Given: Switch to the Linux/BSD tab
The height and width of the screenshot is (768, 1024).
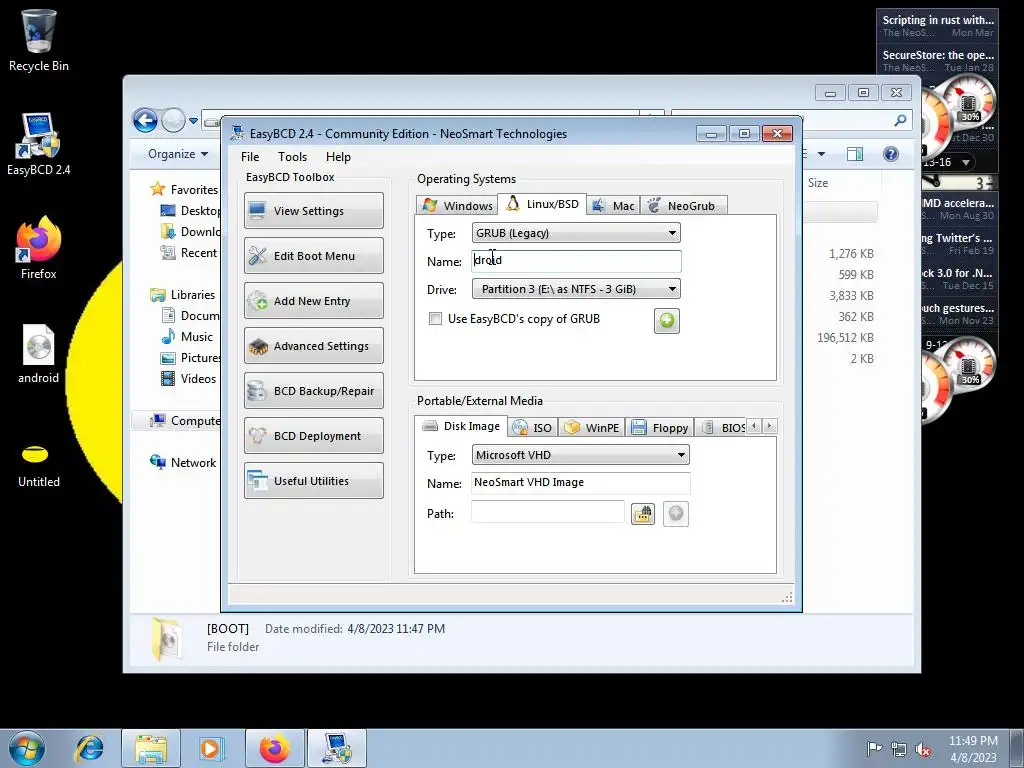Looking at the screenshot, I should point(542,204).
